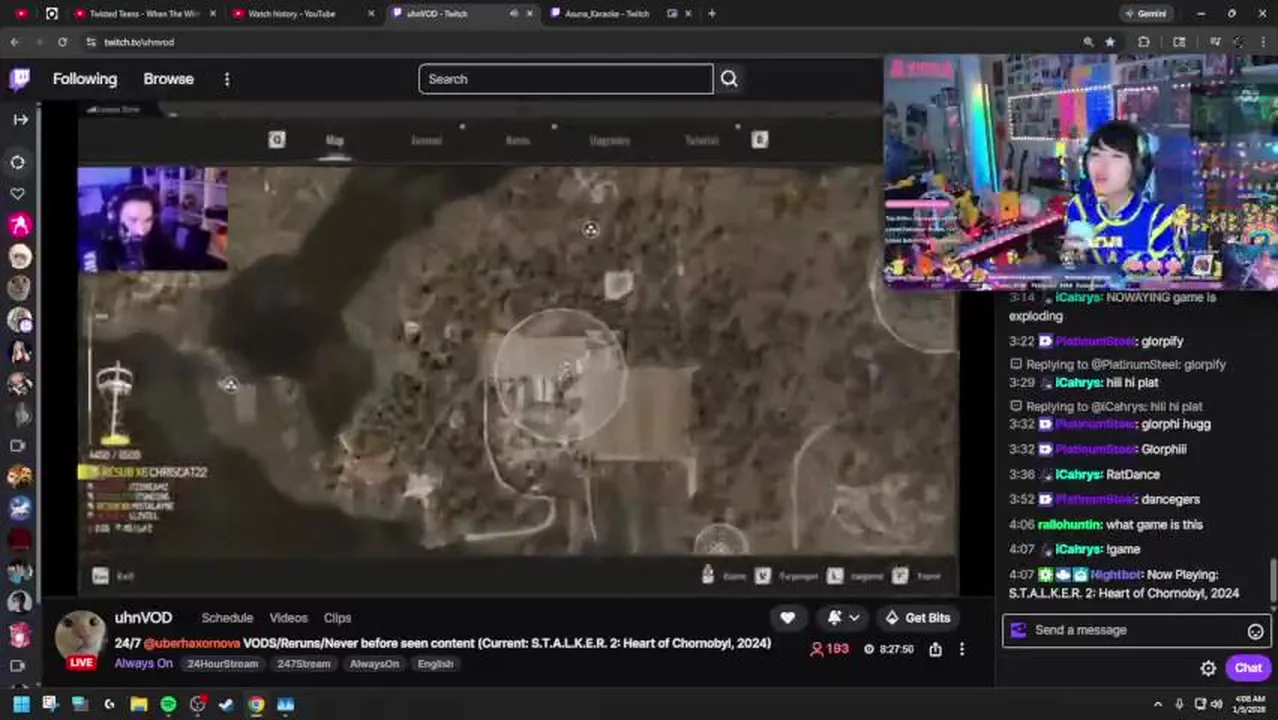The width and height of the screenshot is (1278, 720).
Task: Select the 24HourStream tag
Action: pyautogui.click(x=222, y=664)
